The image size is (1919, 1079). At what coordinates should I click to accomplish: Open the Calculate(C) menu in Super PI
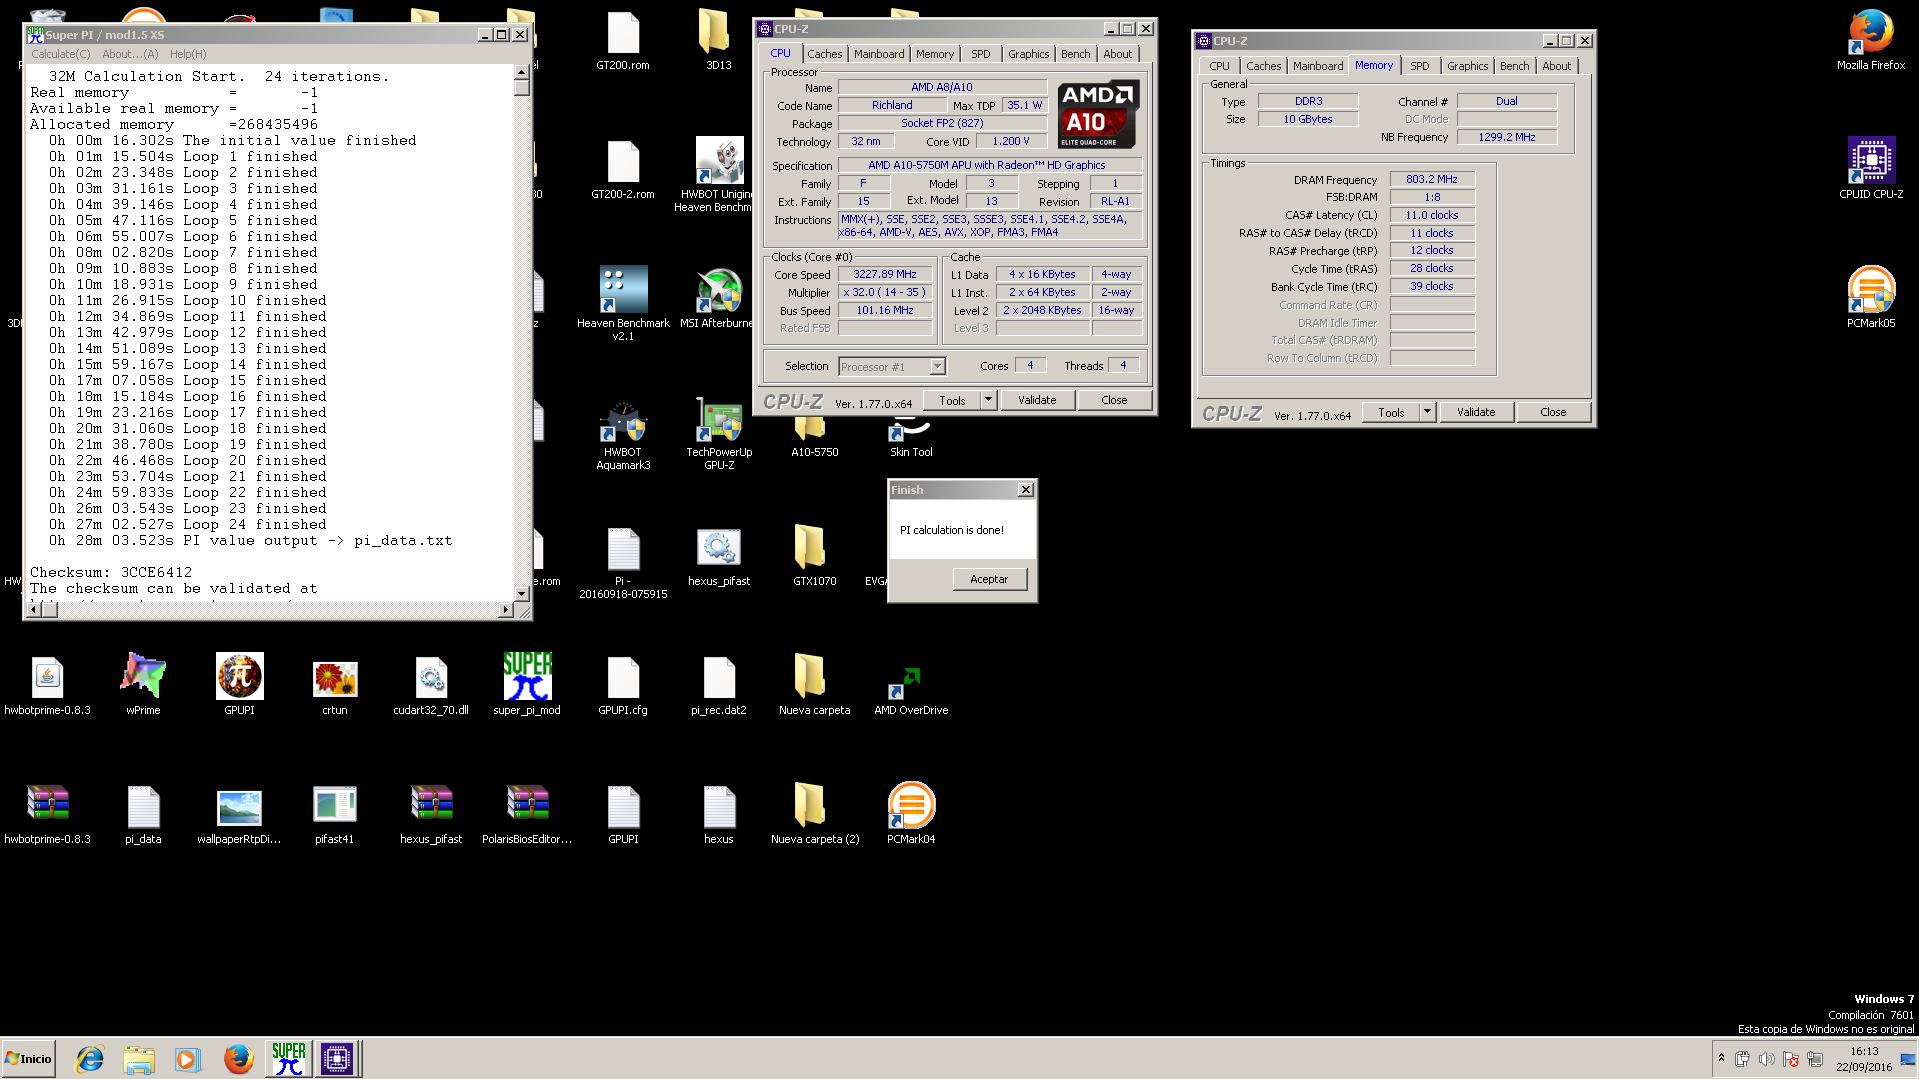click(x=60, y=54)
